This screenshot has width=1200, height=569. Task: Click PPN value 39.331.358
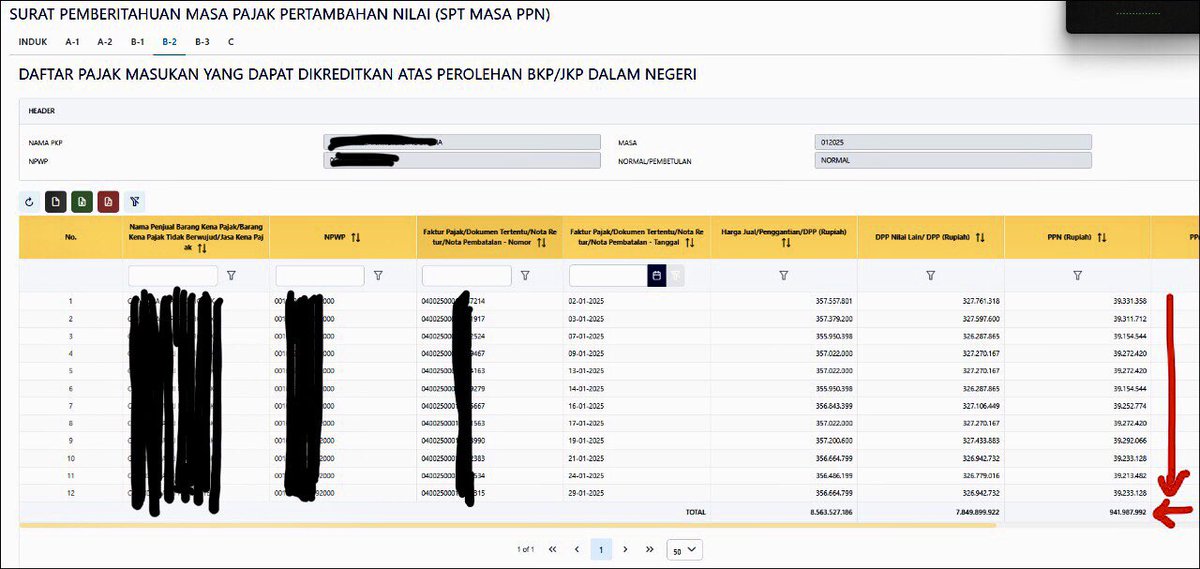(1129, 301)
